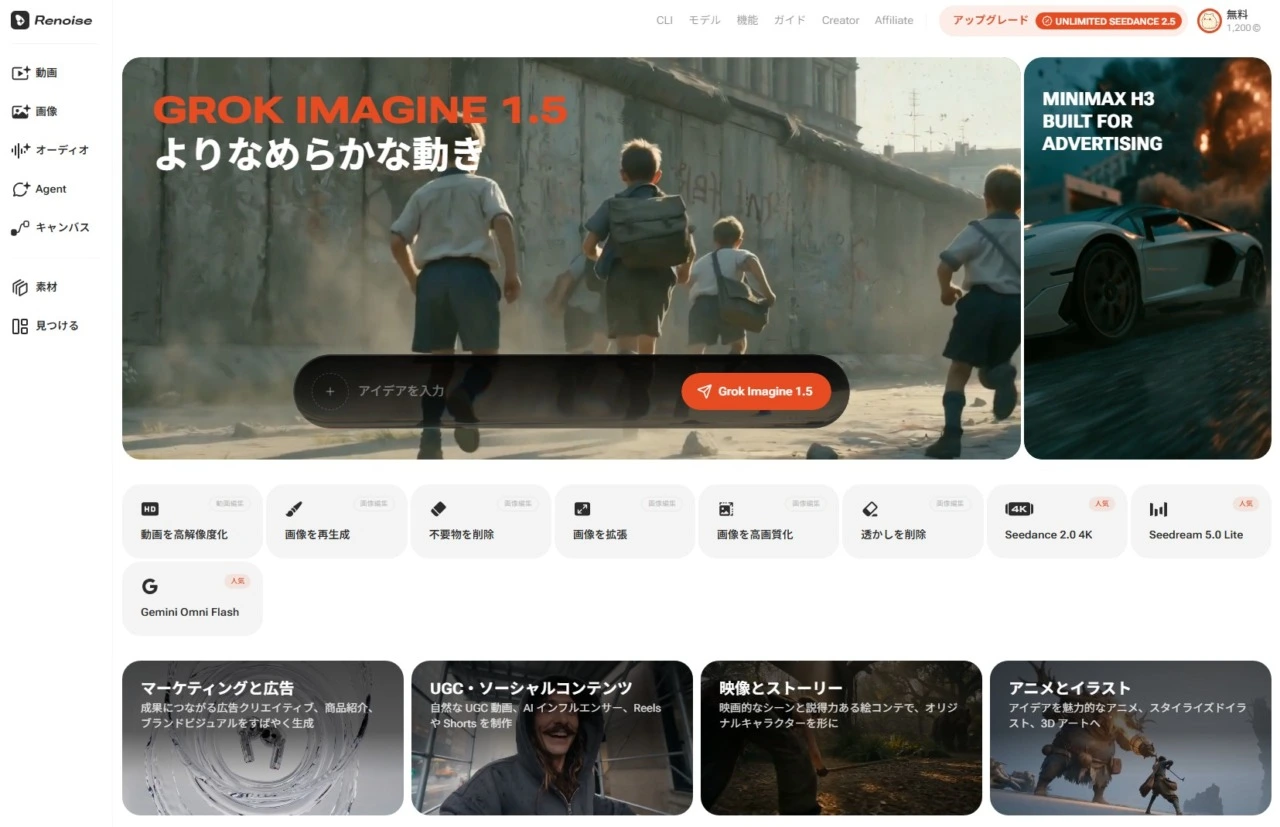Click the 1,200 credits balance
This screenshot has height=827, width=1280.
(x=1243, y=28)
